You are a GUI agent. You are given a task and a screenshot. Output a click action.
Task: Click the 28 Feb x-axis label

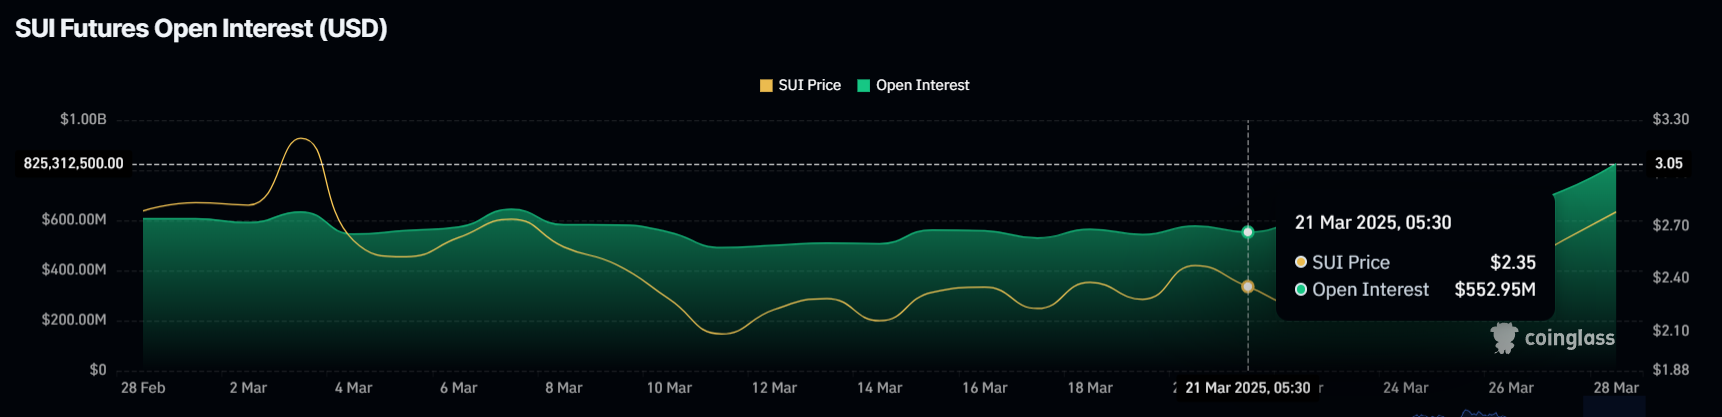pos(143,388)
